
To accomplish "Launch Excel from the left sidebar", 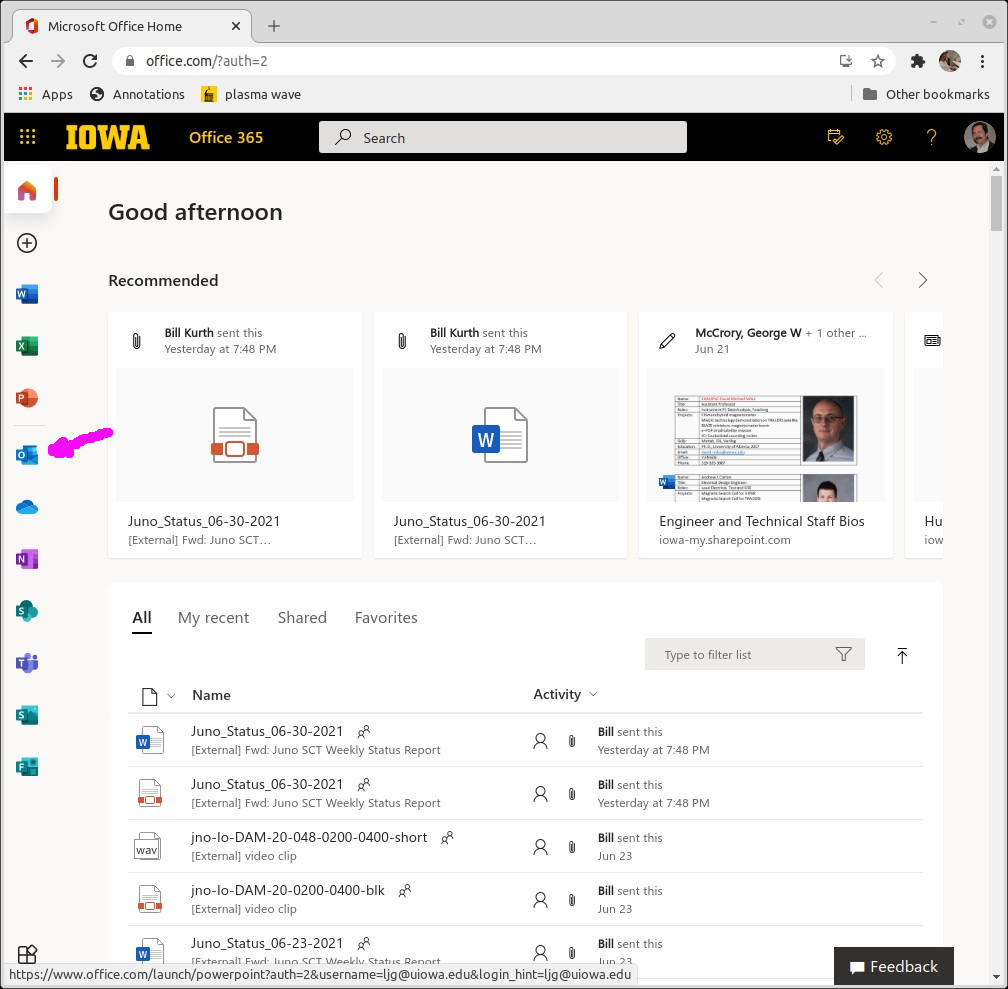I will click(27, 346).
